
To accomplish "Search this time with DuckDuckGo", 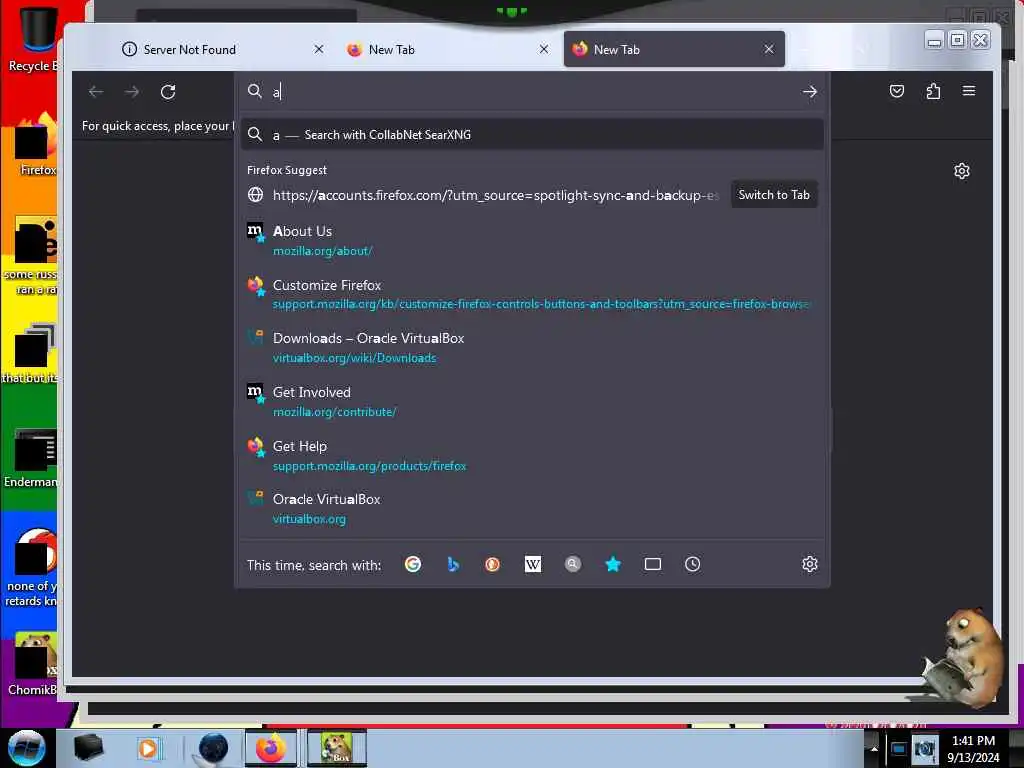I will [x=492, y=564].
